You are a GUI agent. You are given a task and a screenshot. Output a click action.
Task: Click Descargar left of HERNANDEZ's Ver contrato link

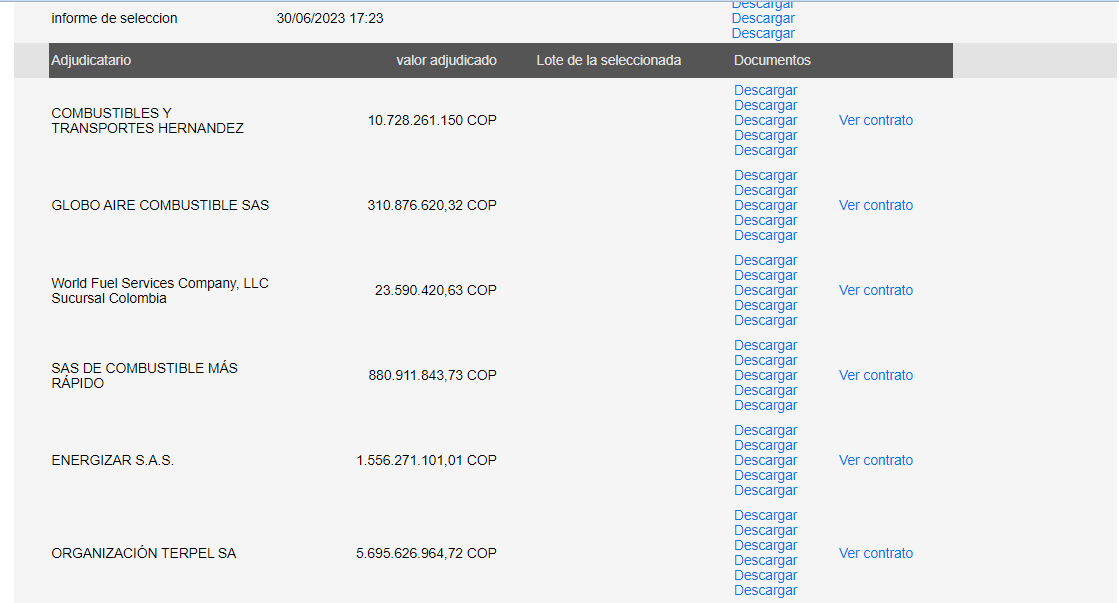pyautogui.click(x=765, y=120)
